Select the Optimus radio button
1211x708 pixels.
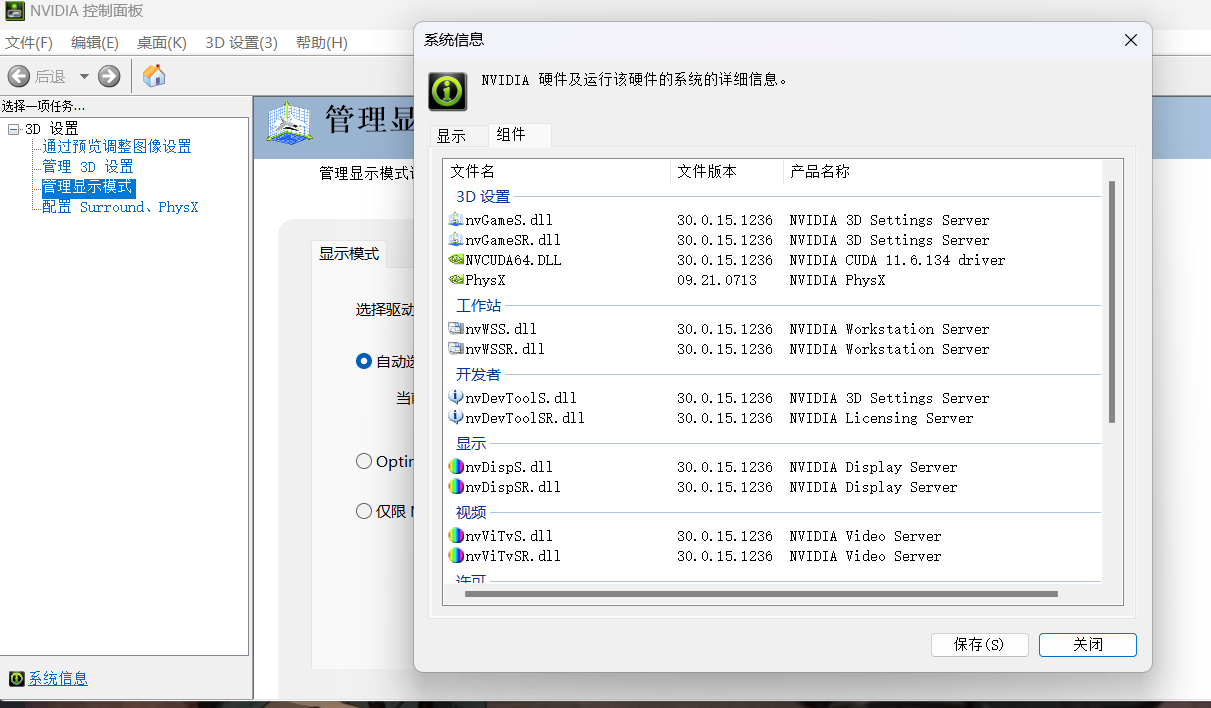364,461
